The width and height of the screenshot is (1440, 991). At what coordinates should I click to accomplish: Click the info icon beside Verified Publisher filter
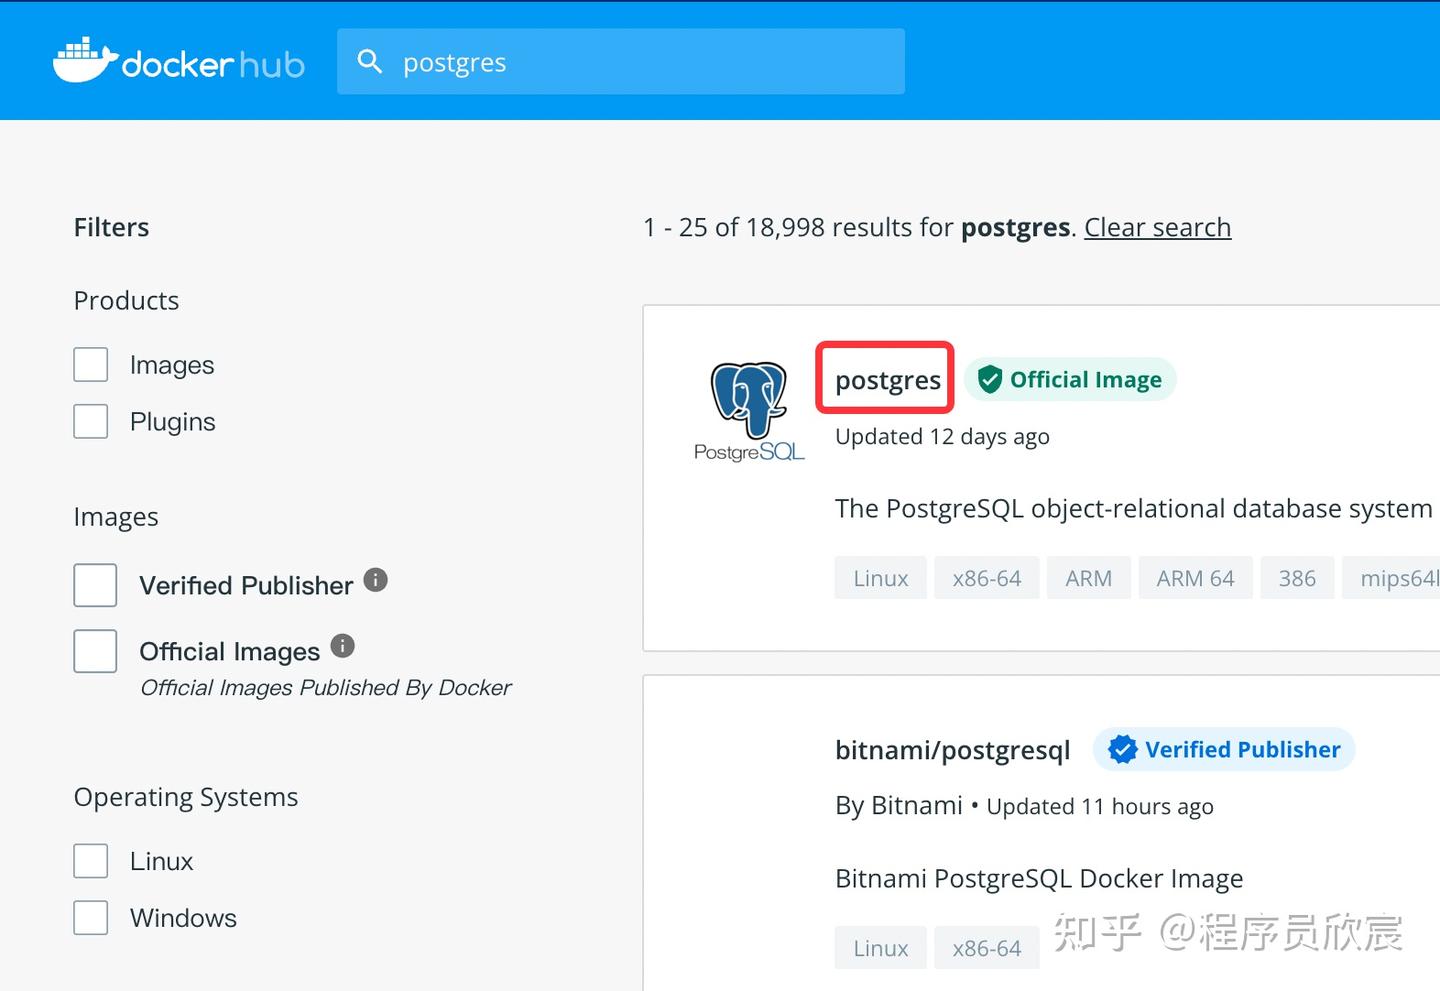tap(375, 580)
